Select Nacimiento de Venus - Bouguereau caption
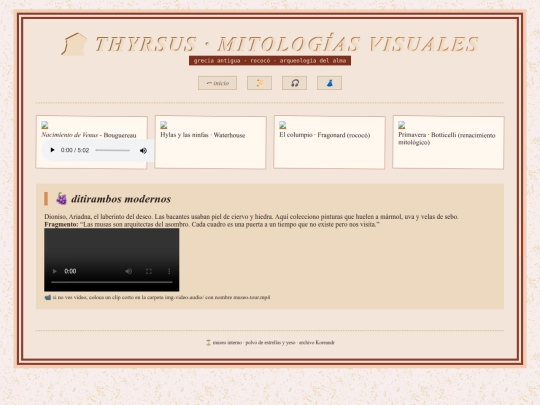The image size is (540, 405). click(x=89, y=135)
